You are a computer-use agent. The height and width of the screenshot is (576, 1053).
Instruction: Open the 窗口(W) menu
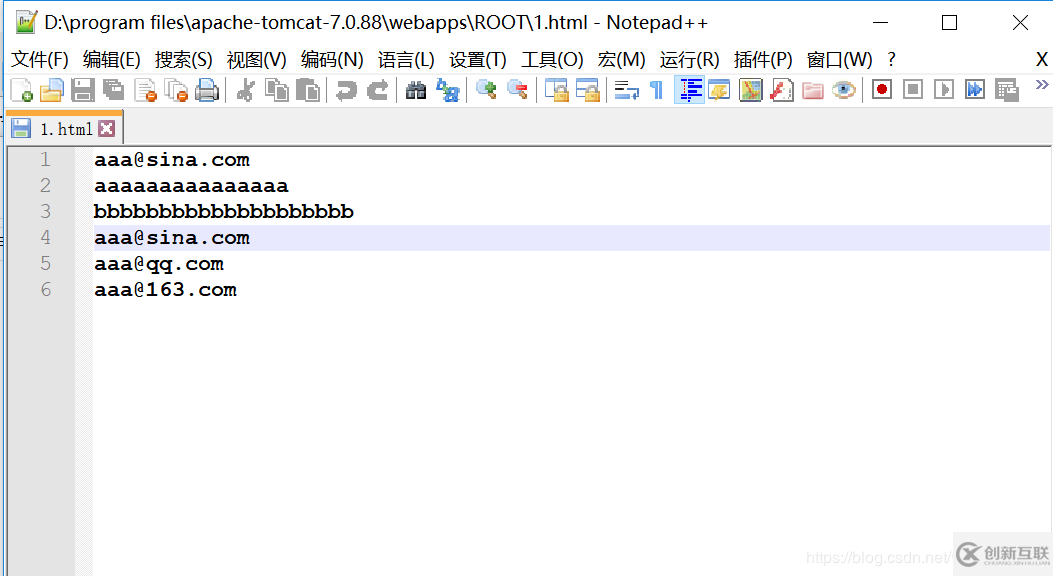839,60
